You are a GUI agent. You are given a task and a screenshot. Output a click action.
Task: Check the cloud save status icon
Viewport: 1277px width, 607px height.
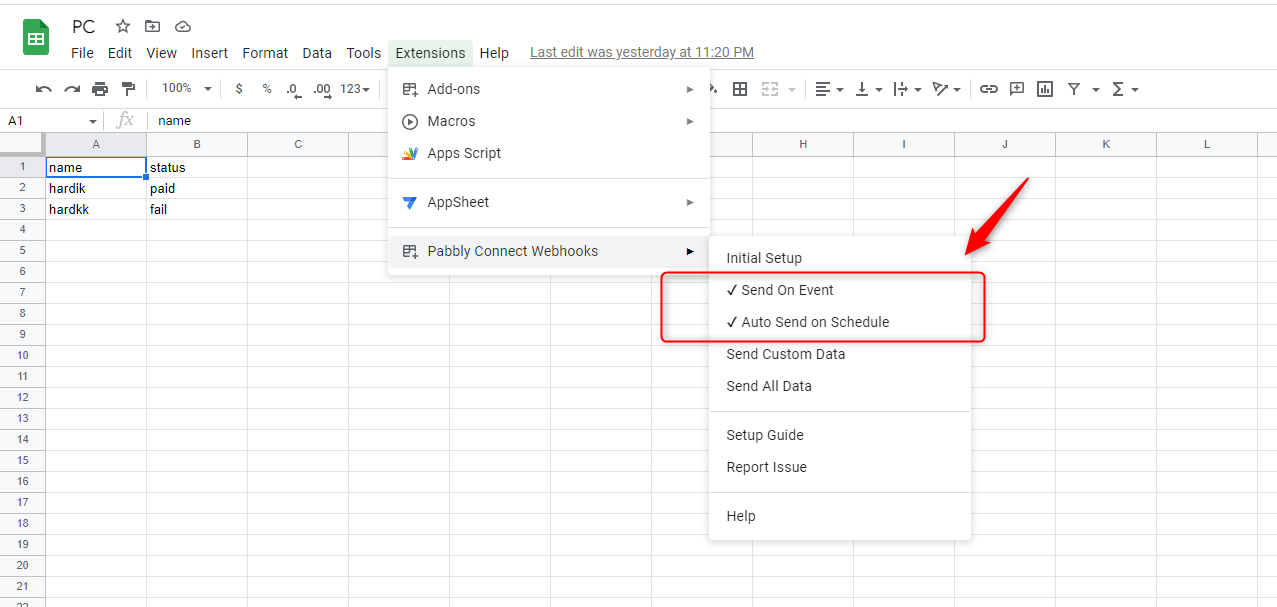182,26
